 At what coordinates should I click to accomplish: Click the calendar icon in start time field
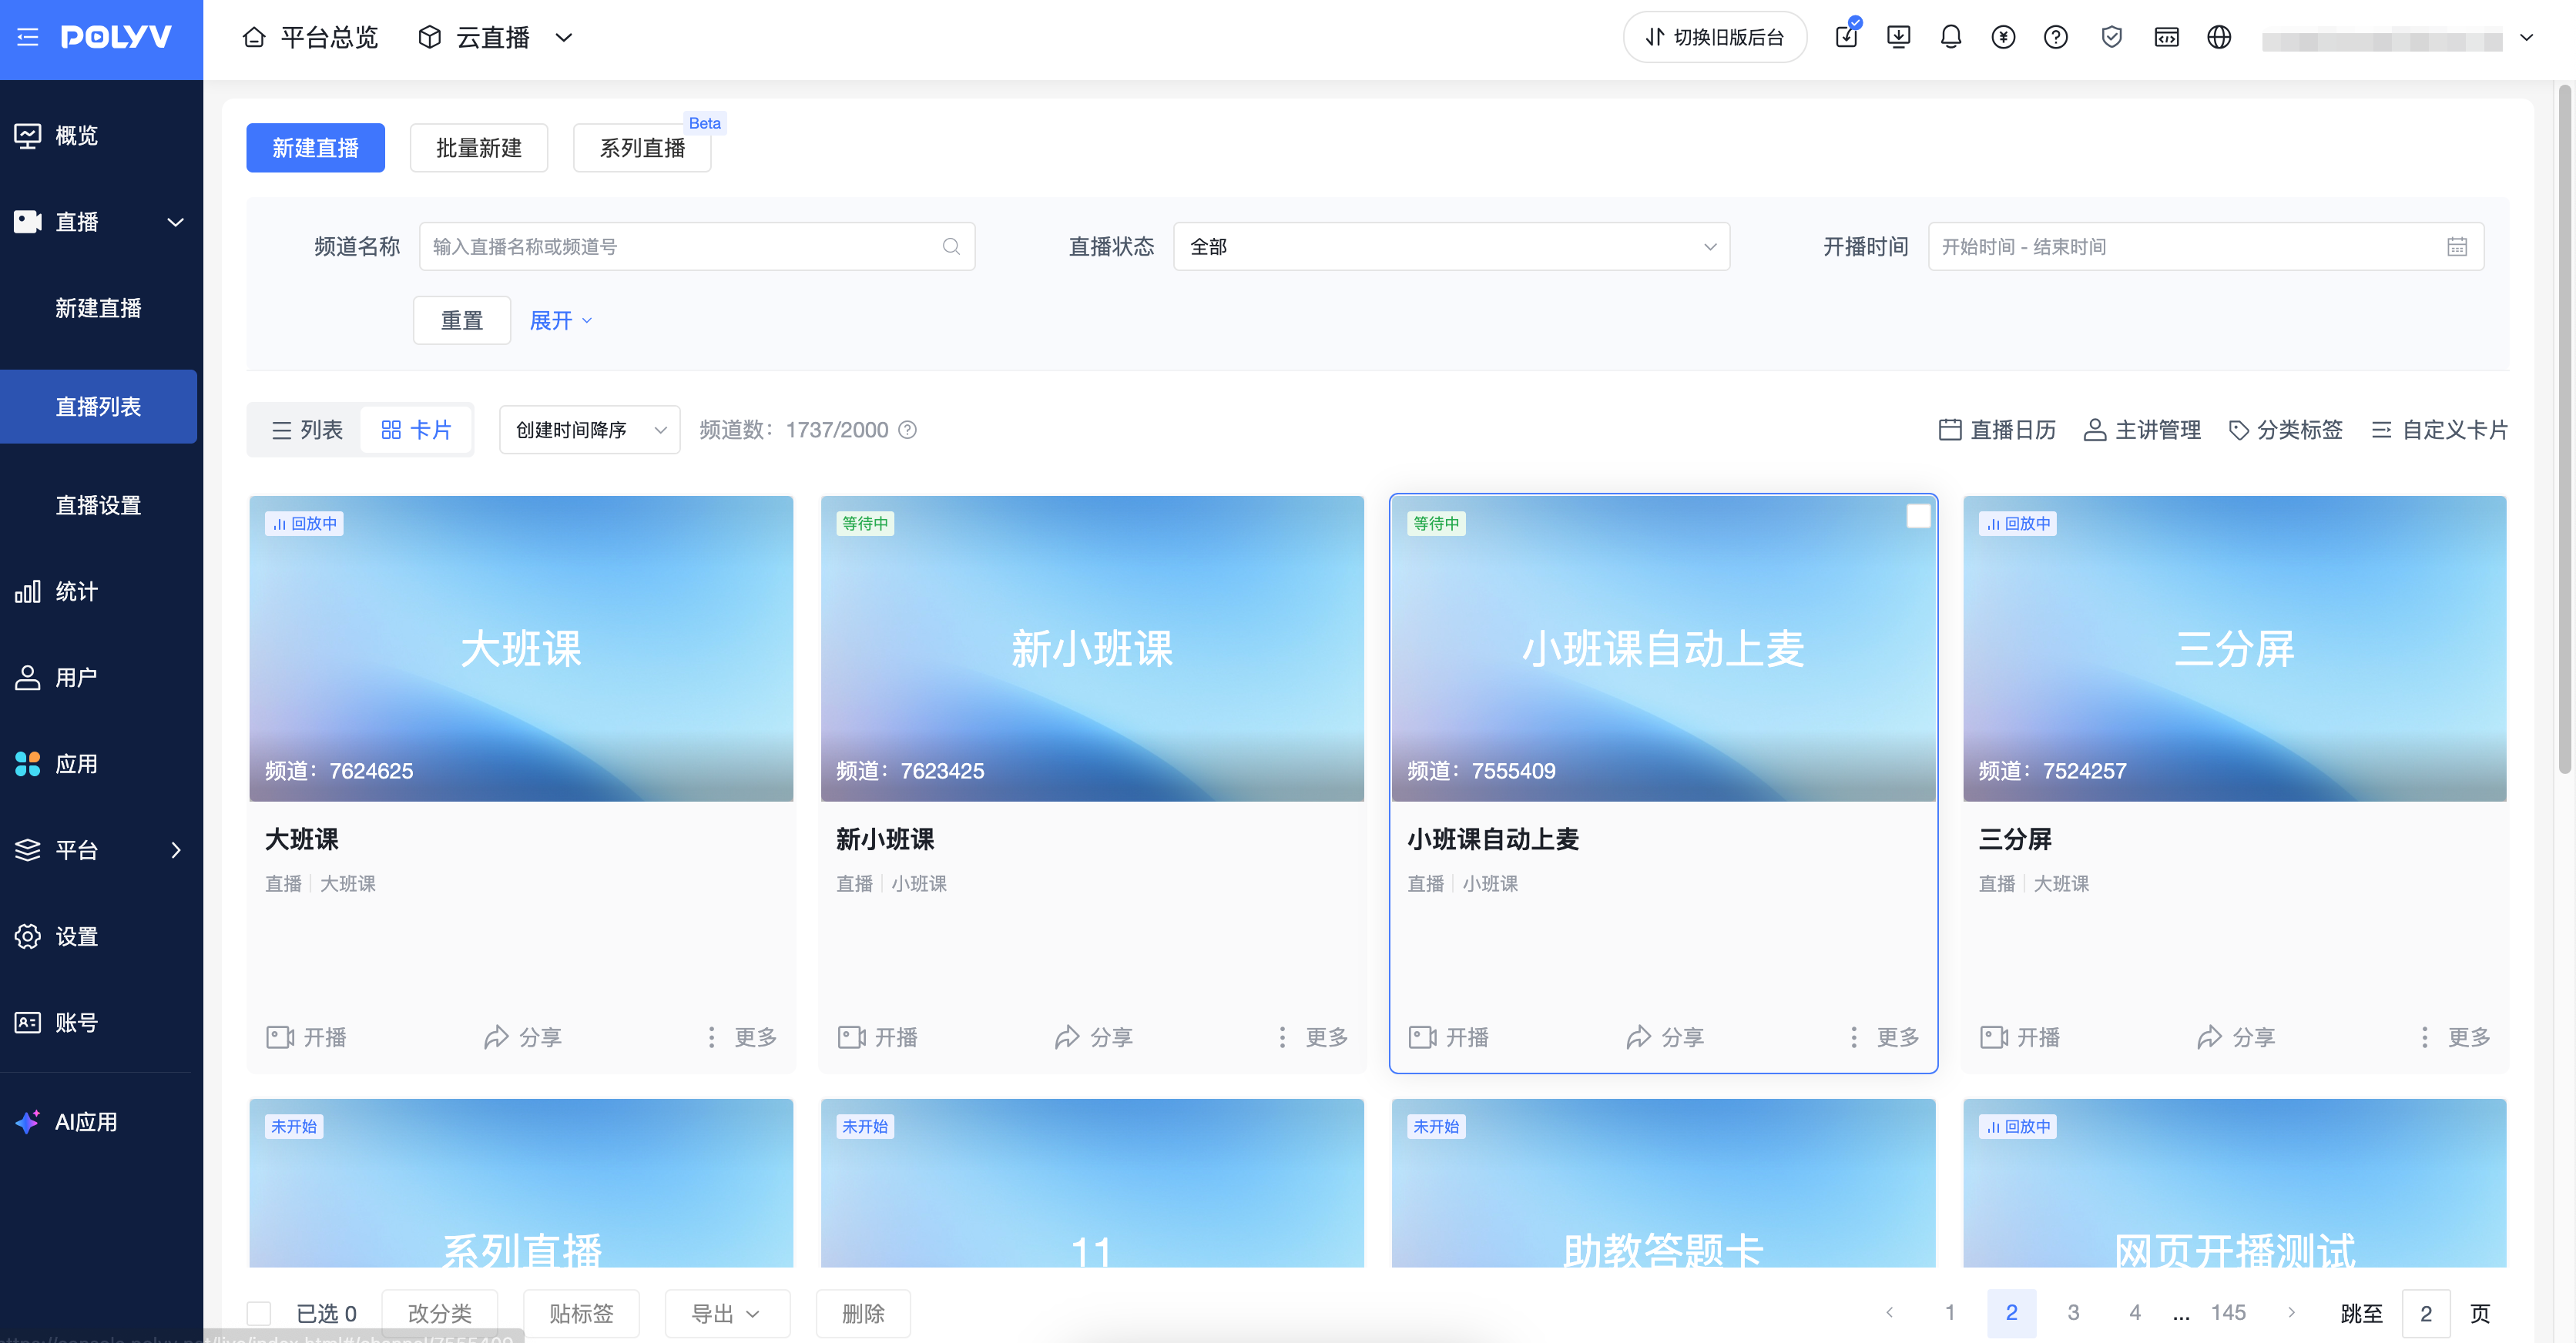[x=2456, y=246]
